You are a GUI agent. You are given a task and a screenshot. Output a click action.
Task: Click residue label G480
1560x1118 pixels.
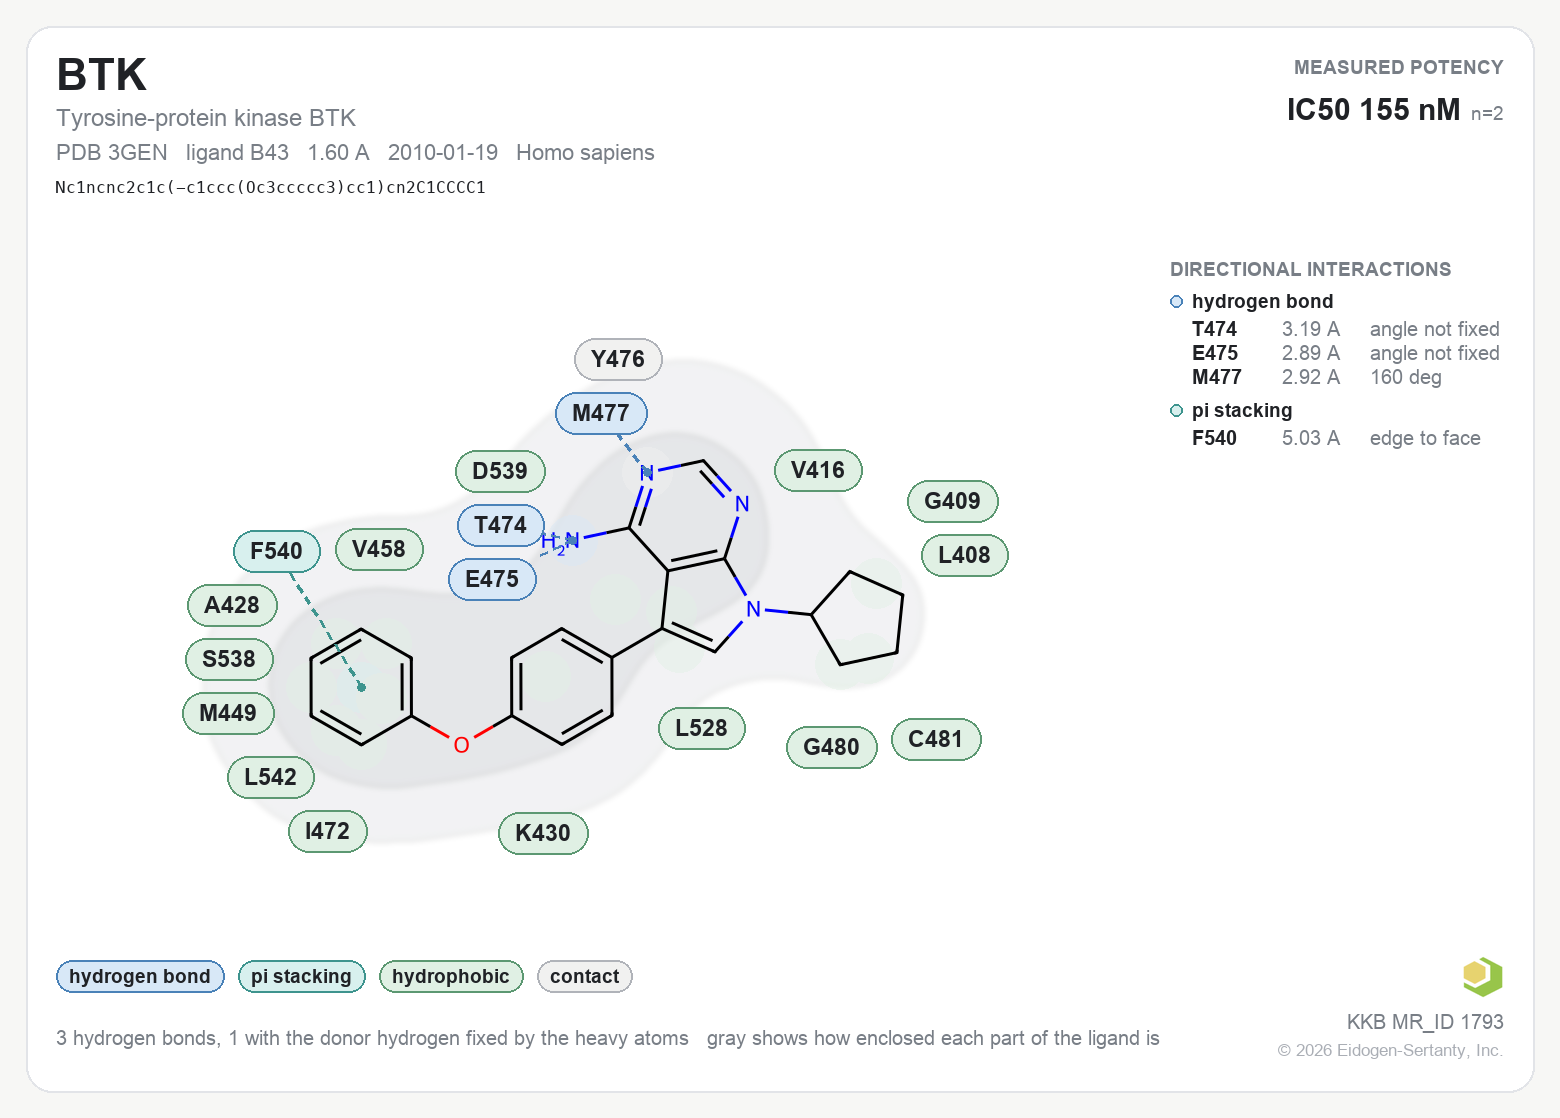(x=832, y=748)
